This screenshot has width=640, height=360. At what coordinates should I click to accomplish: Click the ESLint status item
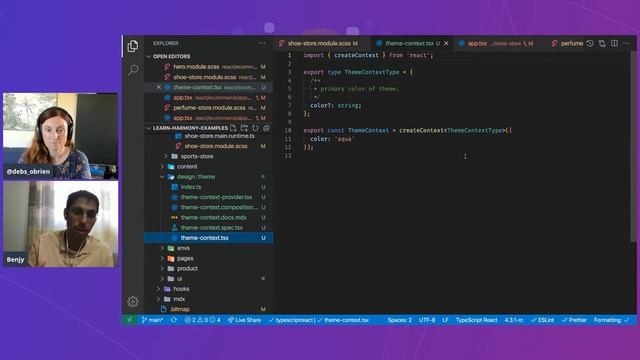point(542,320)
